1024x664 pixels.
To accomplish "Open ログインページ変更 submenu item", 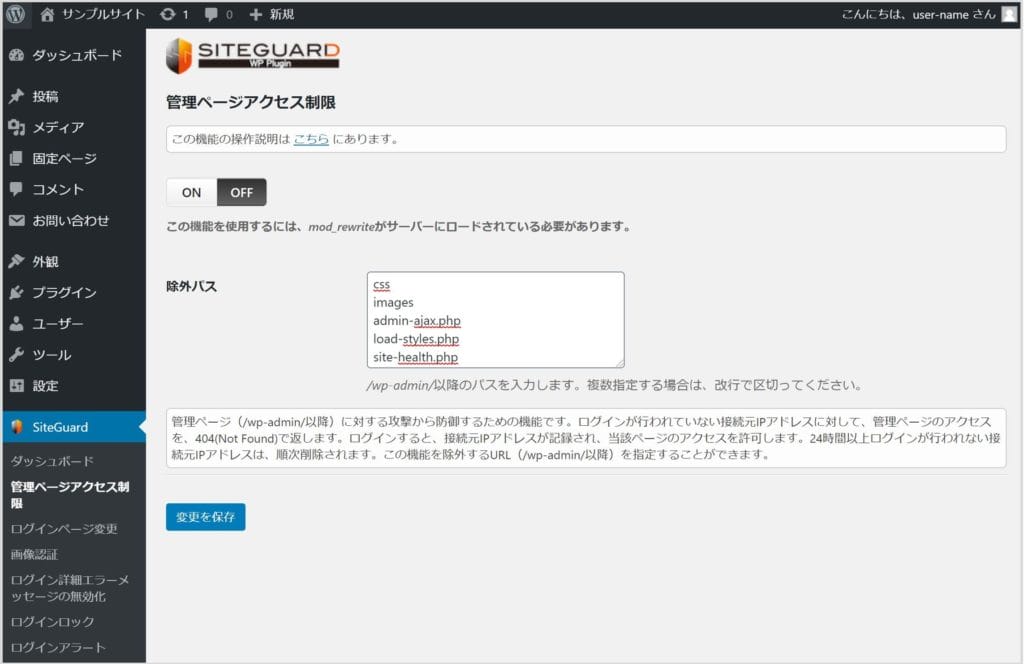I will (x=64, y=529).
